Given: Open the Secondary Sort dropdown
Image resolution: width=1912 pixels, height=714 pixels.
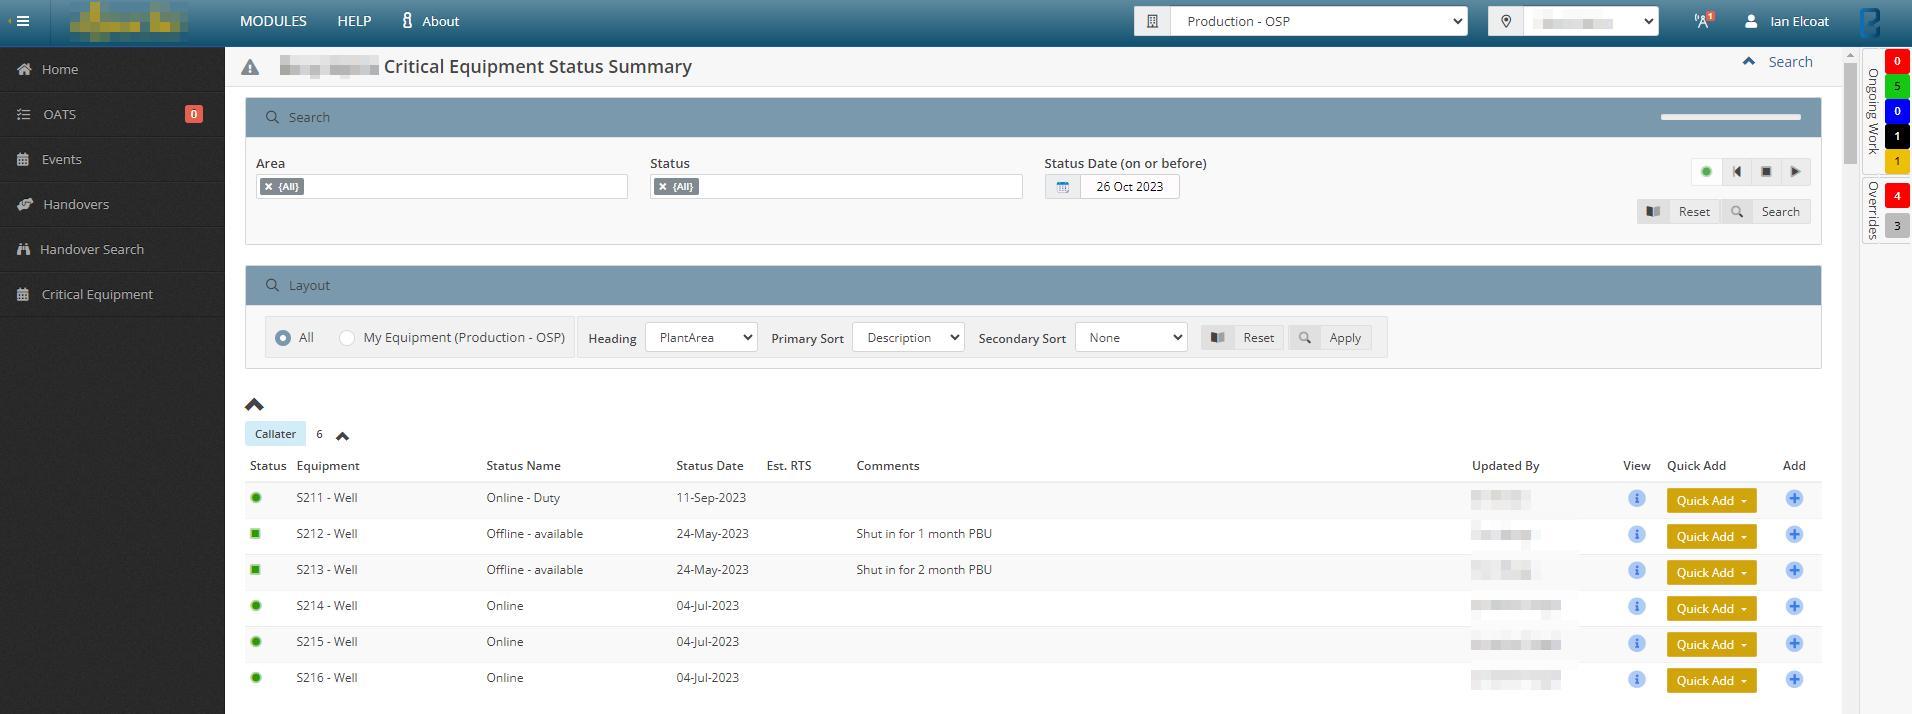Looking at the screenshot, I should pyautogui.click(x=1131, y=338).
